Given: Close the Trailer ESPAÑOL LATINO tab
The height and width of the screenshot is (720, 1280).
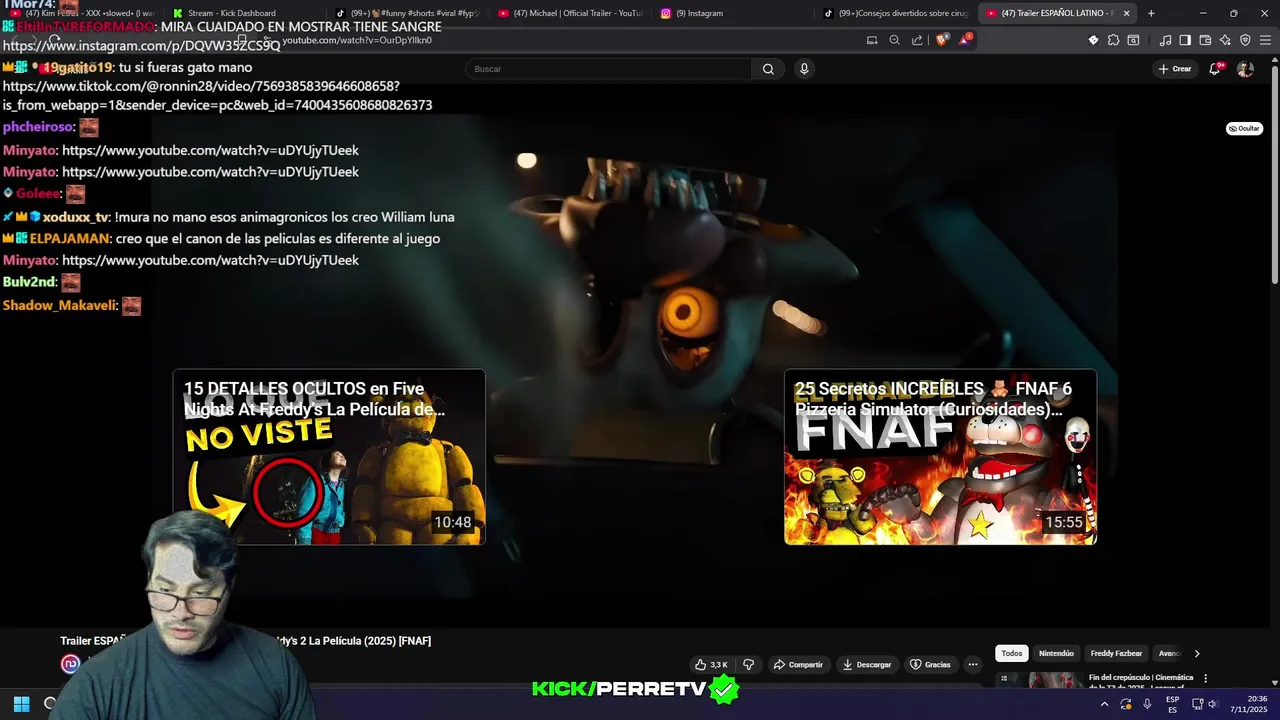Looking at the screenshot, I should click(x=1127, y=13).
